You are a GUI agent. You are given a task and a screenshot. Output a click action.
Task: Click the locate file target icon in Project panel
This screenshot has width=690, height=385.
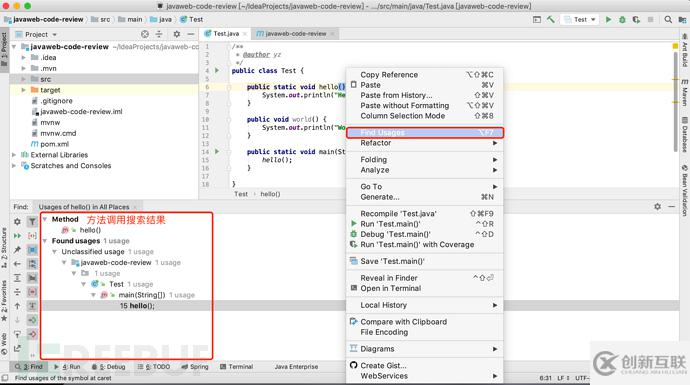coord(145,34)
